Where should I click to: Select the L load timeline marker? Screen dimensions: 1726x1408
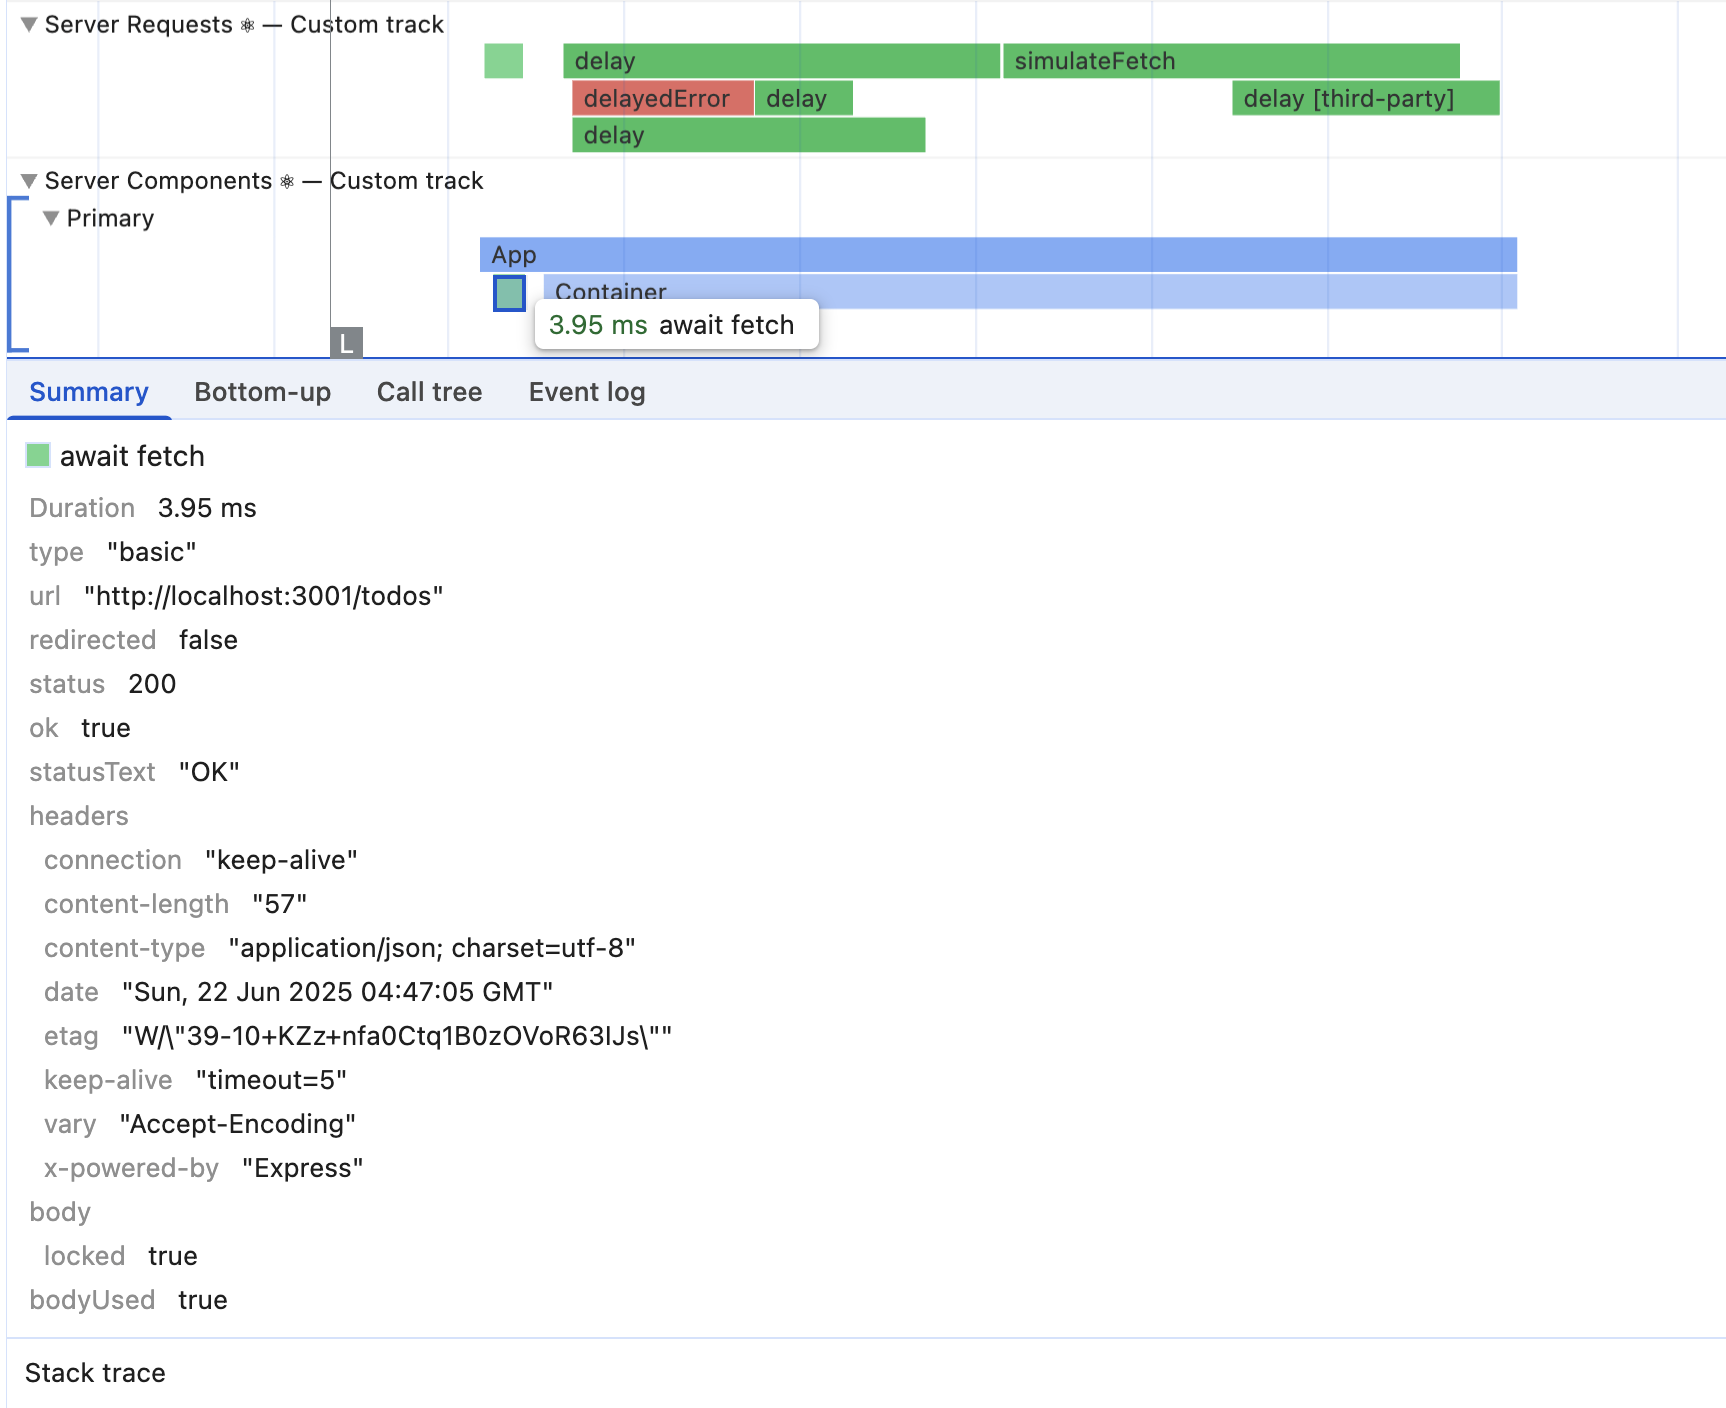point(346,343)
